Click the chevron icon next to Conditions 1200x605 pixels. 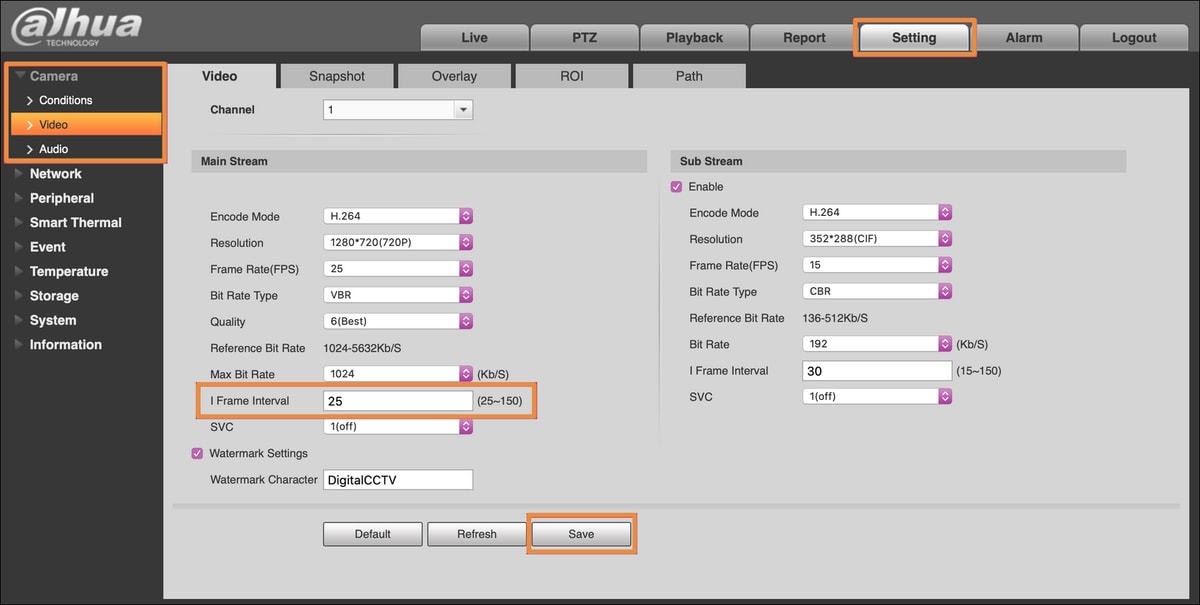30,101
